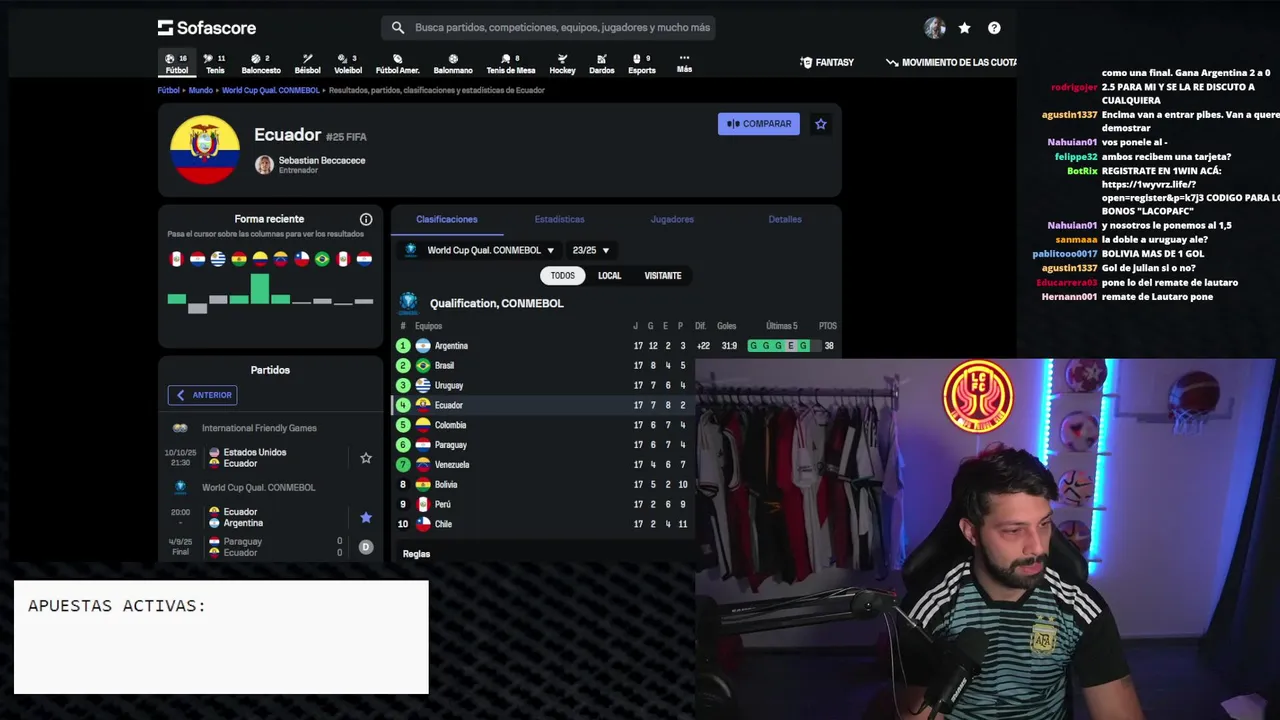The image size is (1280, 720).
Task: Open Argentina row in standings
Action: click(x=616, y=346)
